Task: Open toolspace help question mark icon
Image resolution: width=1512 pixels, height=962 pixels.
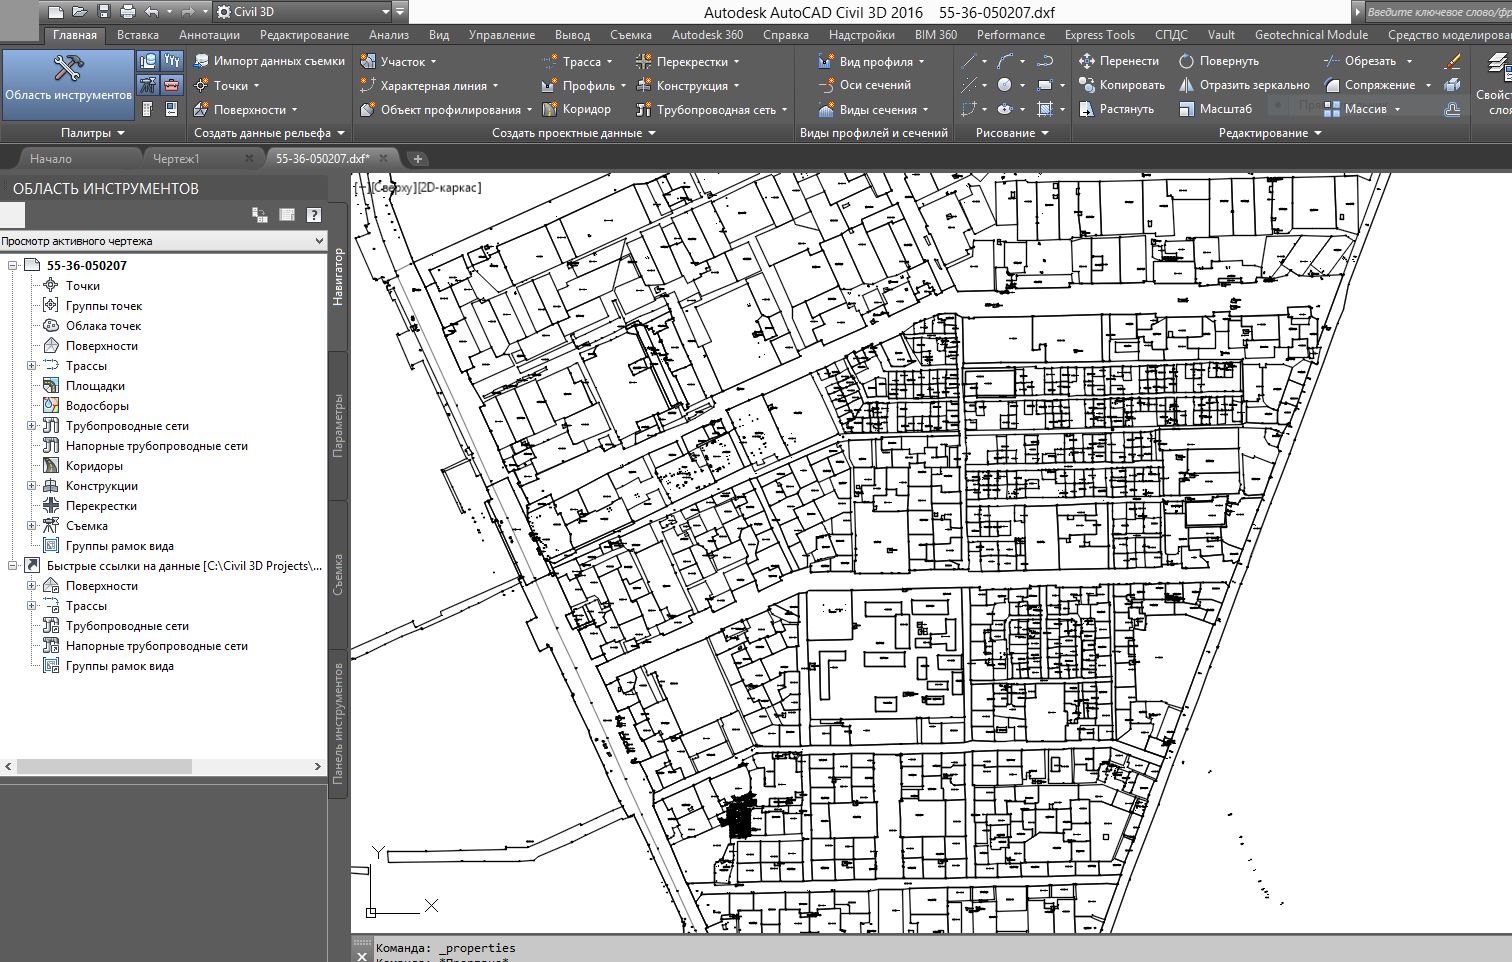Action: point(314,215)
